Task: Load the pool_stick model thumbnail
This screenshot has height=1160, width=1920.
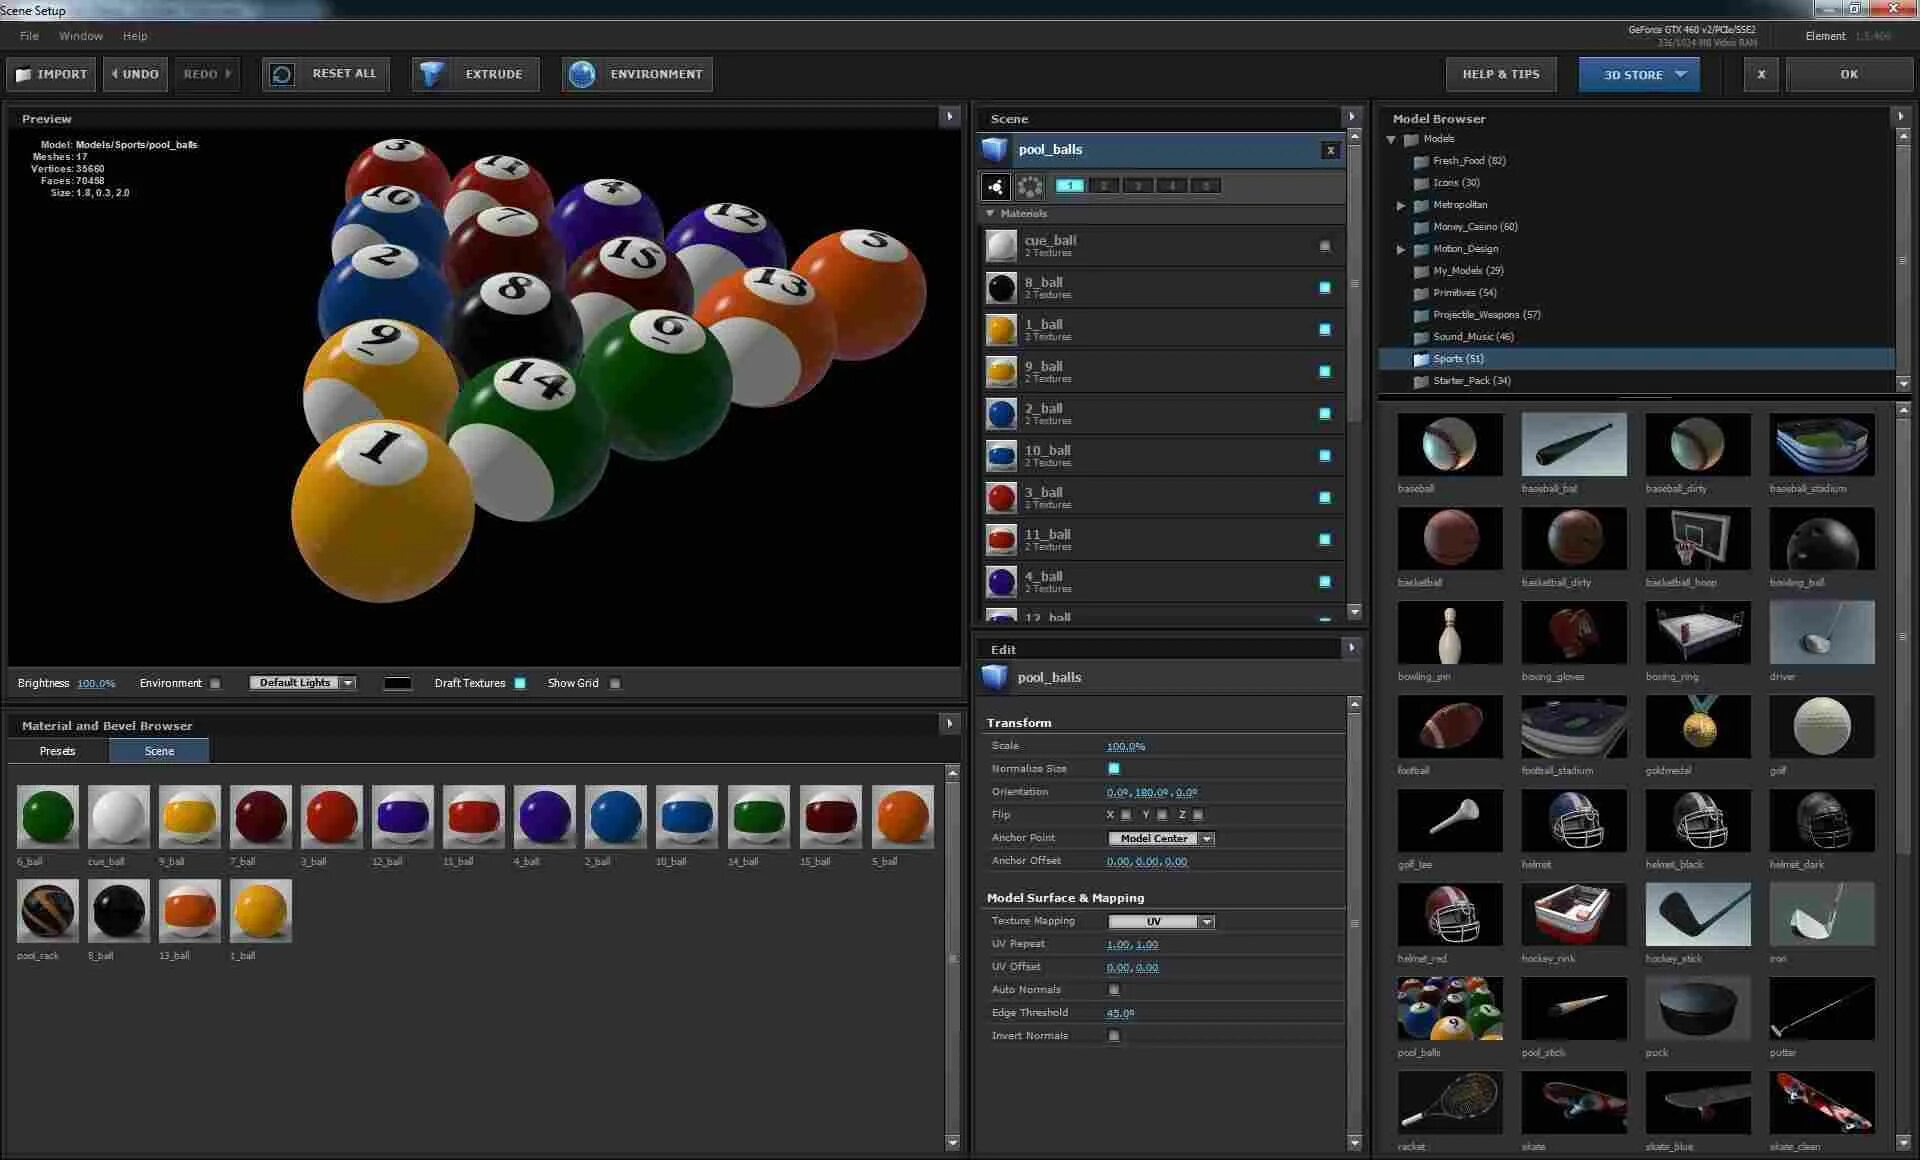Action: tap(1574, 1008)
